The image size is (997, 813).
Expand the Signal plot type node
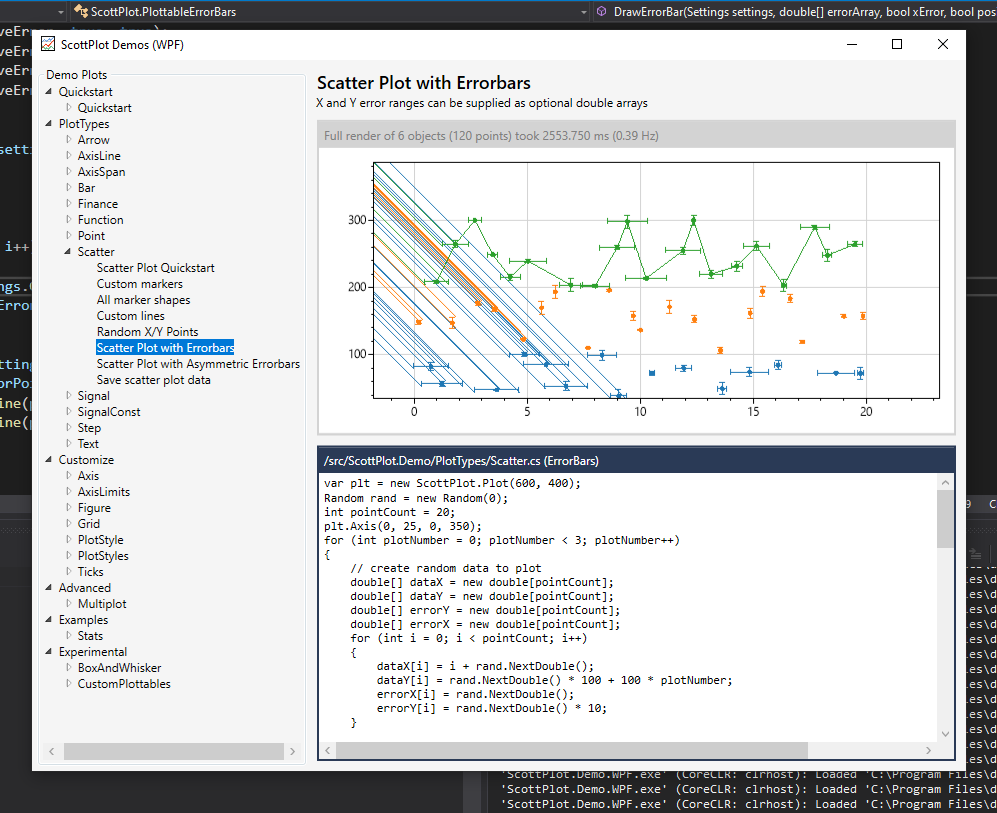click(69, 395)
